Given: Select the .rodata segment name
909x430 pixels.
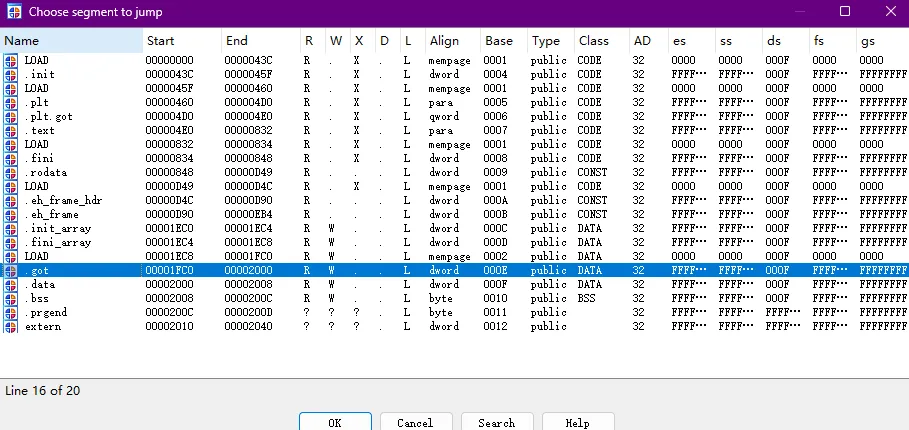Looking at the screenshot, I should [x=46, y=172].
